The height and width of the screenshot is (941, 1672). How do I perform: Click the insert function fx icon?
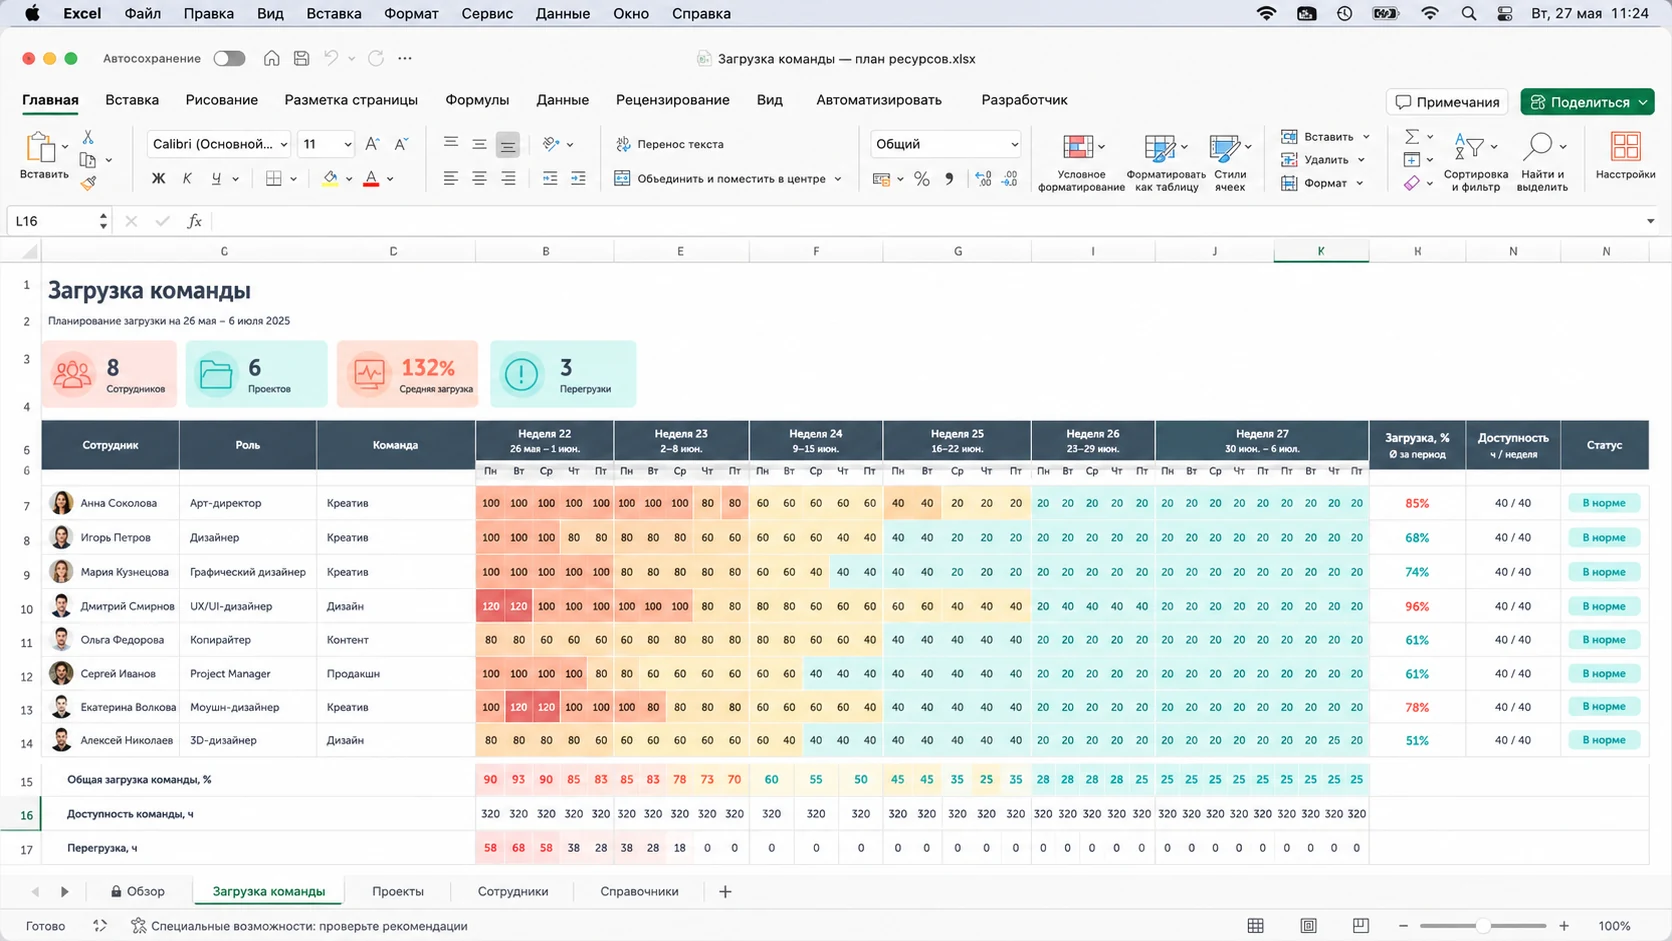pos(195,221)
